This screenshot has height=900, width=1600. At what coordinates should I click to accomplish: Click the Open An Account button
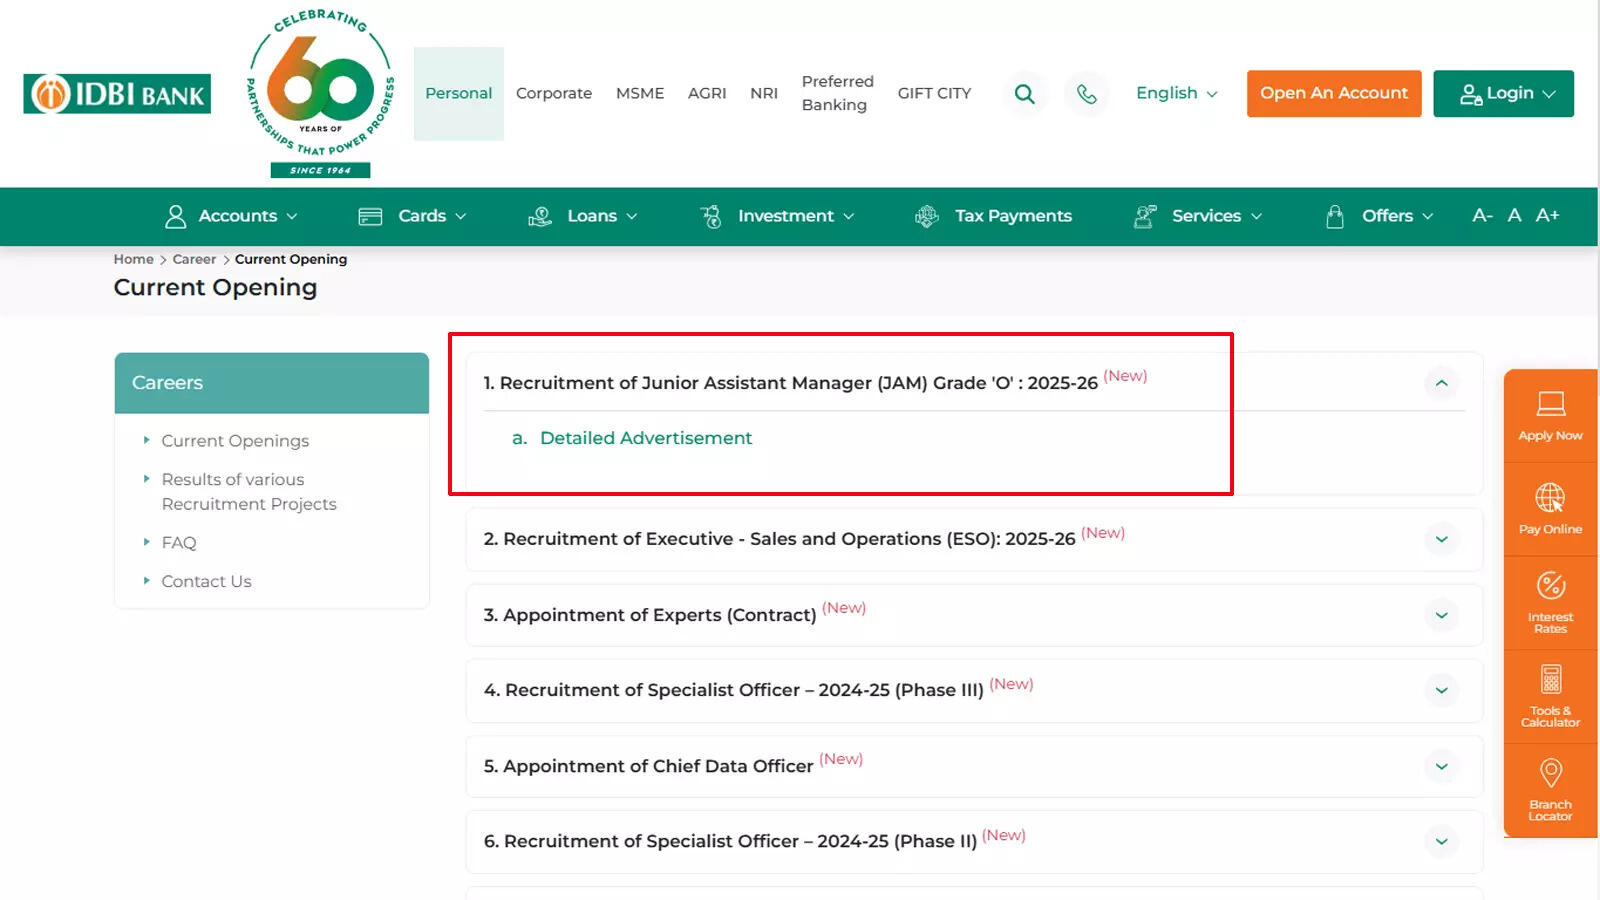point(1334,93)
